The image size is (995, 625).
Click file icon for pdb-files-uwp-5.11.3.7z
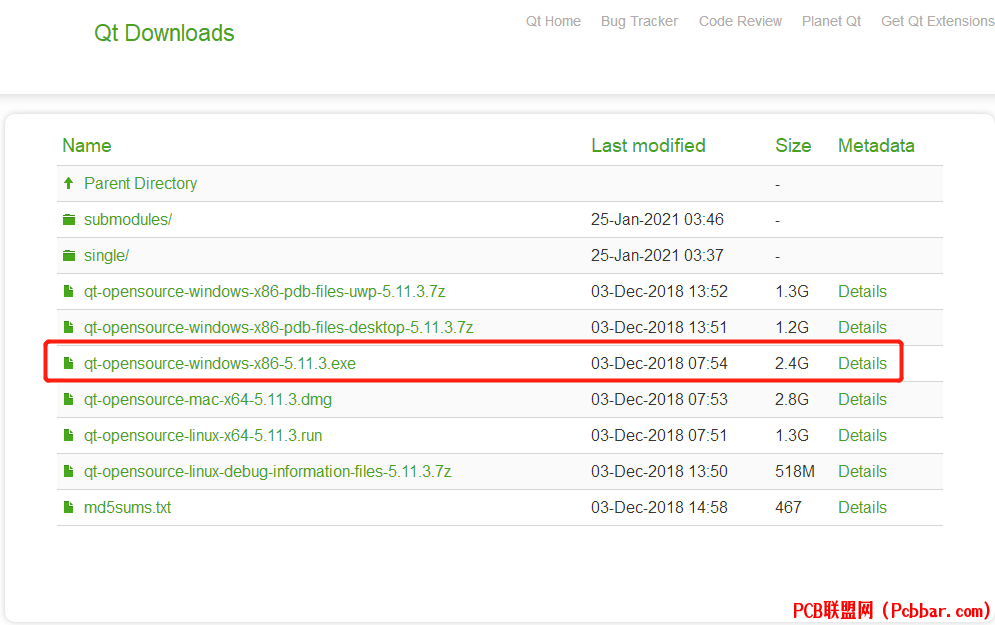pos(69,291)
